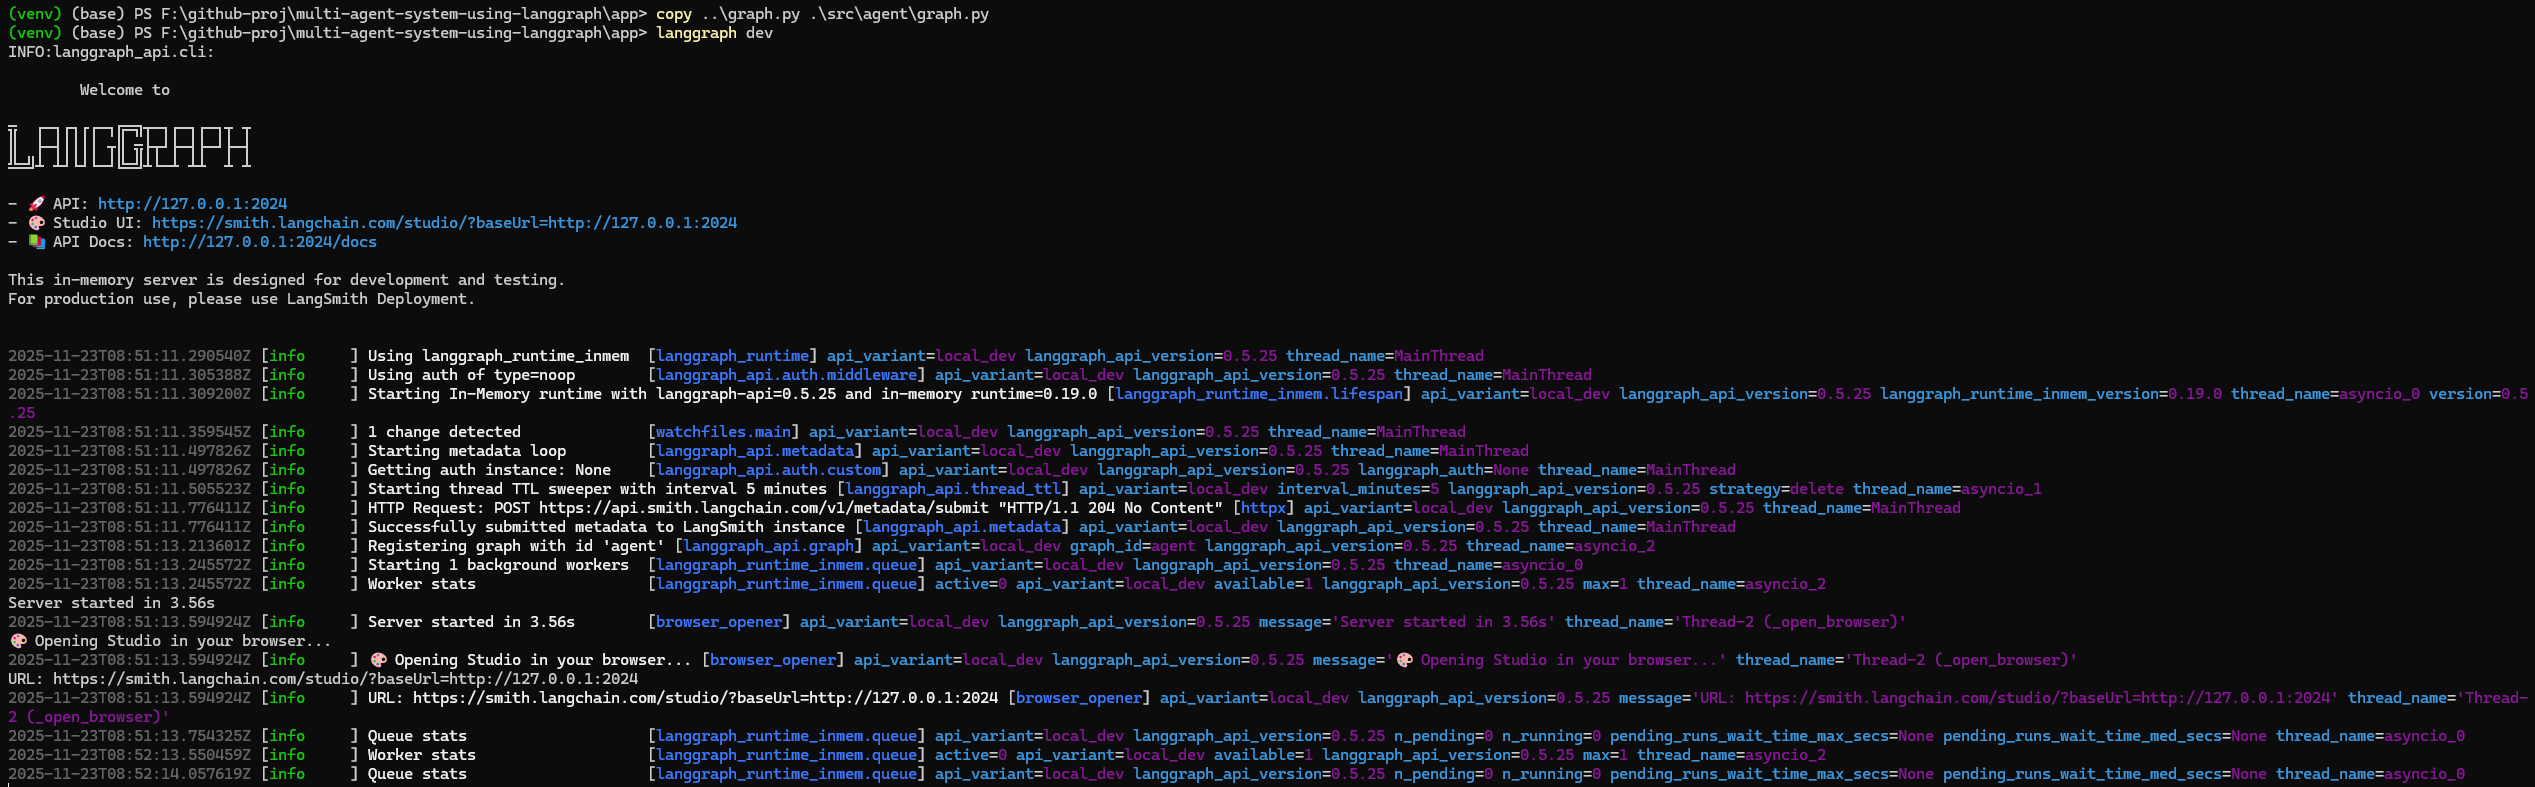Click 'Starting metadata loop' log message
Screen dimensions: 2535x787
pos(466,451)
